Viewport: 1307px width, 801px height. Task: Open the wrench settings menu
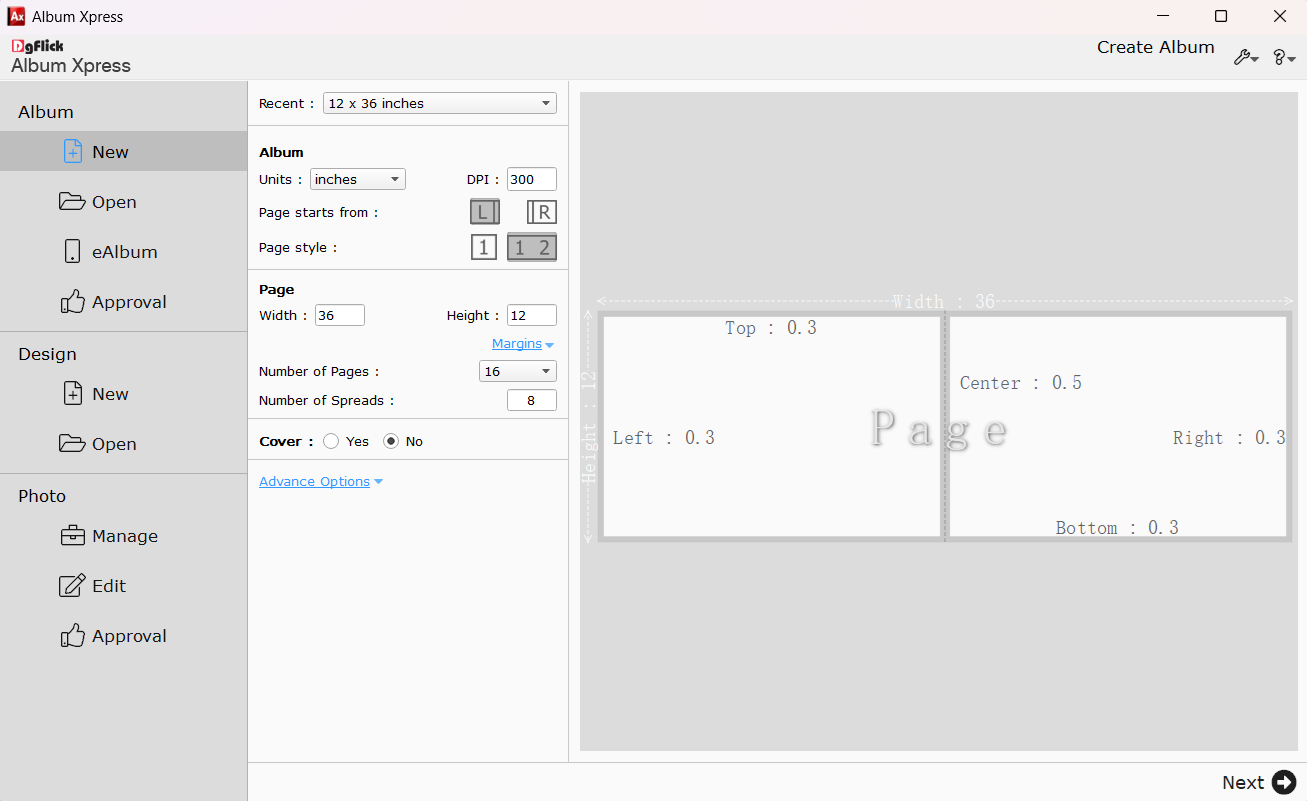coord(1246,58)
